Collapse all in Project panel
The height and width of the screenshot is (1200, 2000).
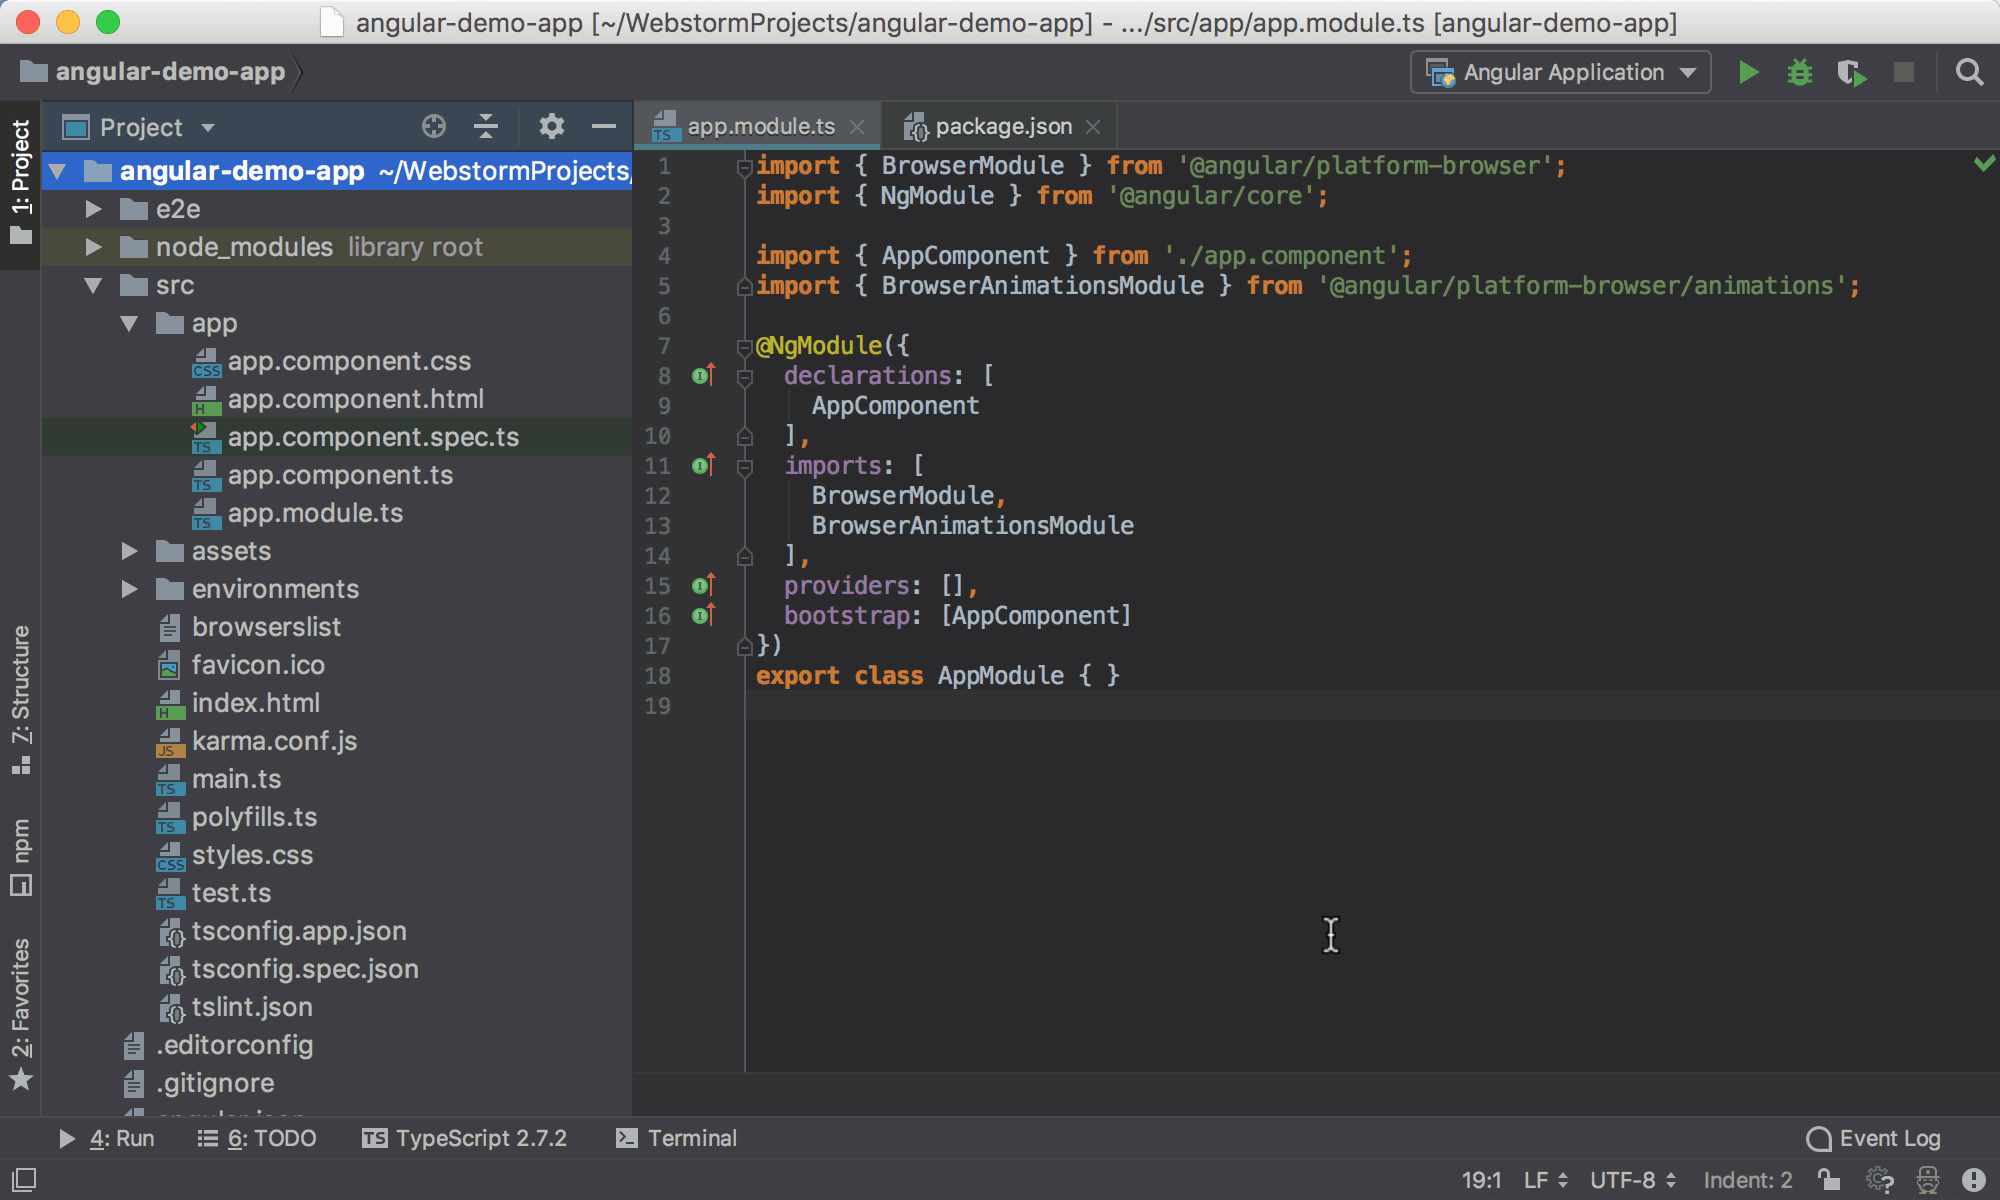click(486, 126)
